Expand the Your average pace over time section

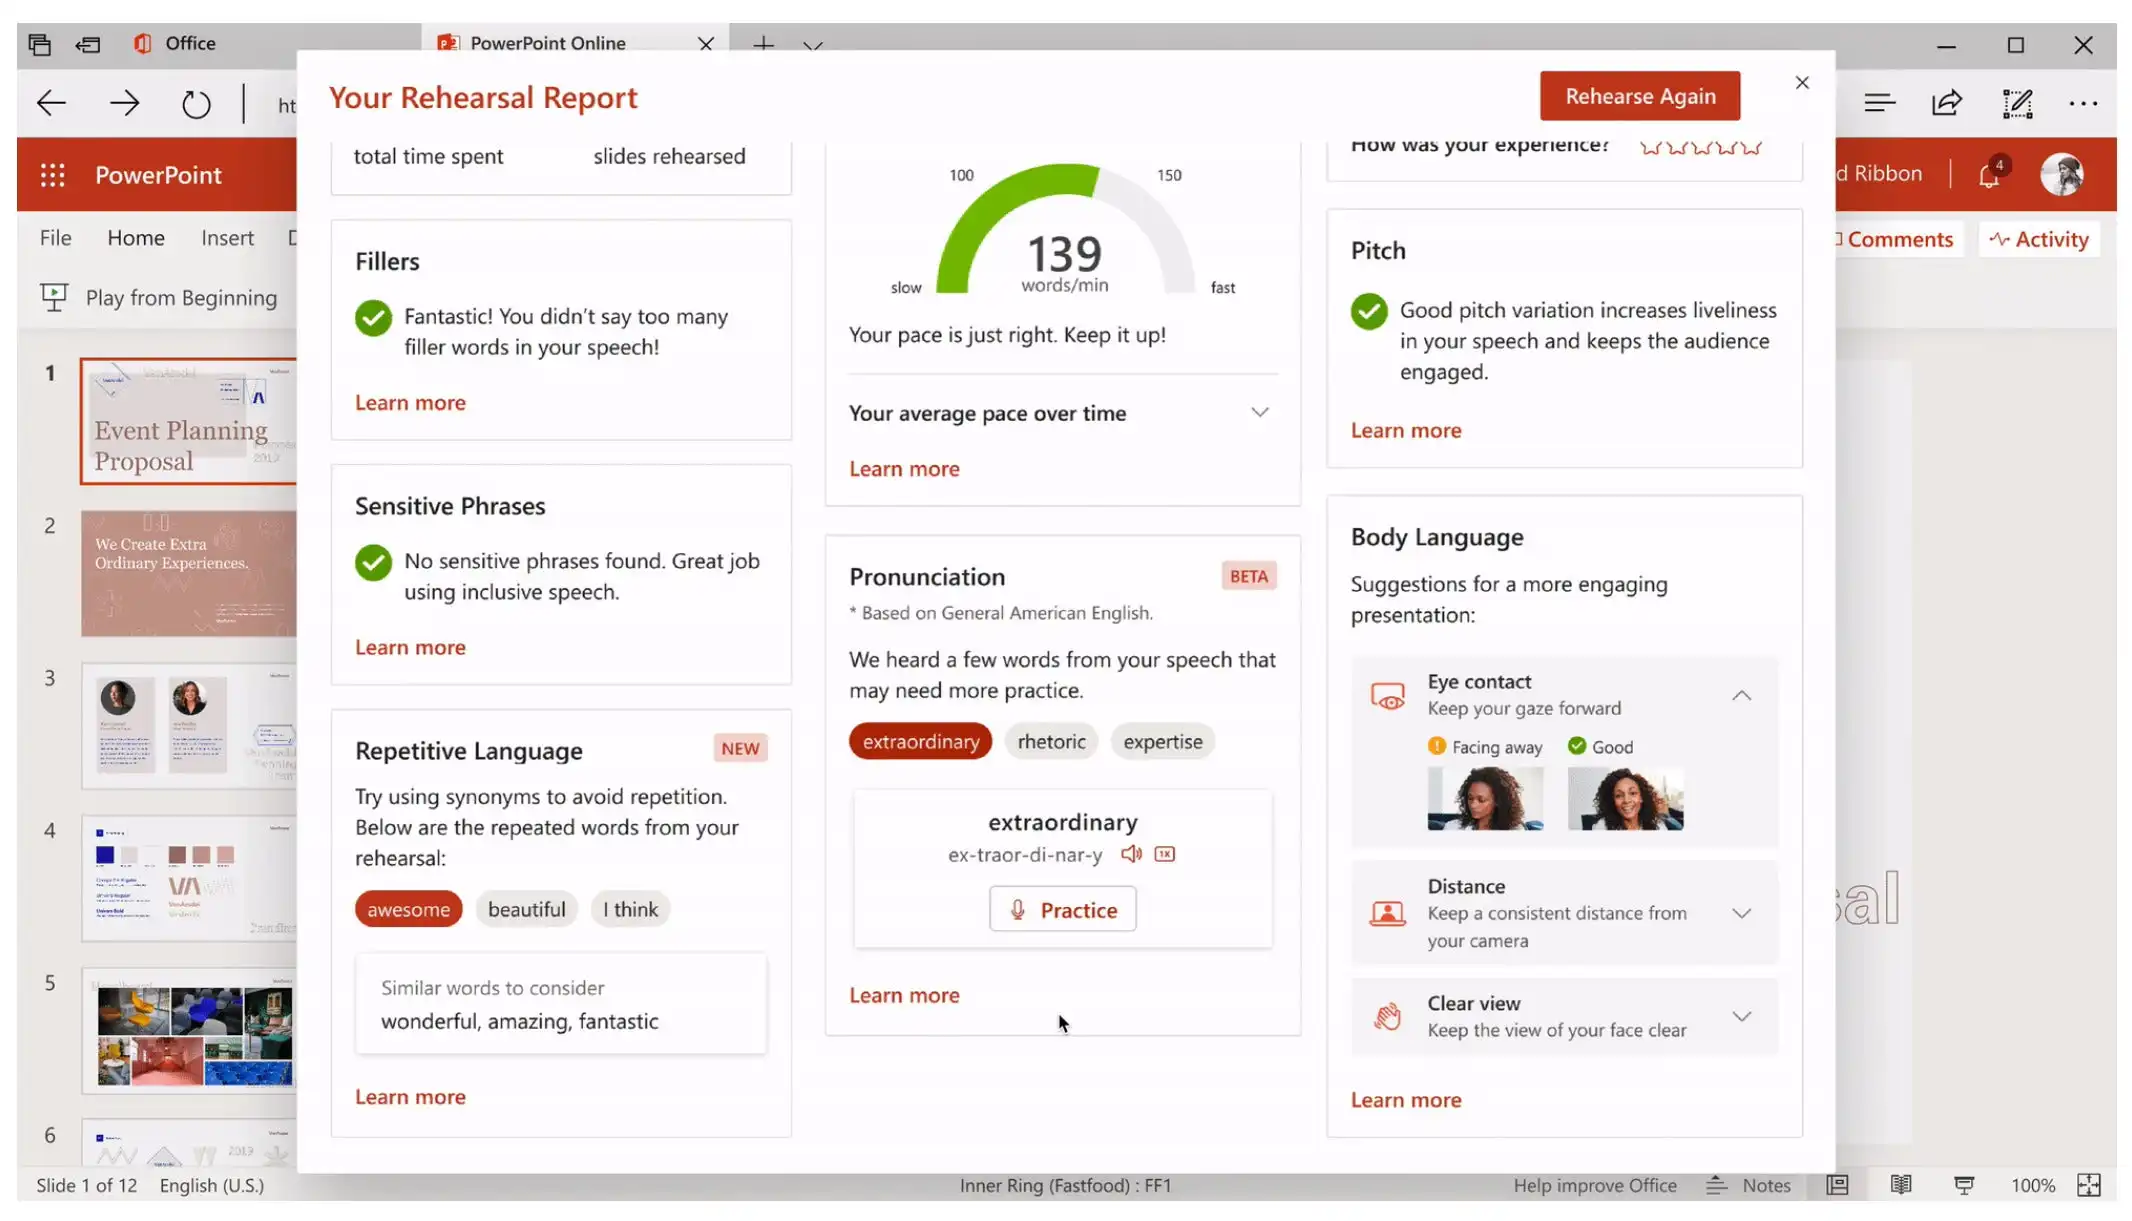coord(1258,411)
